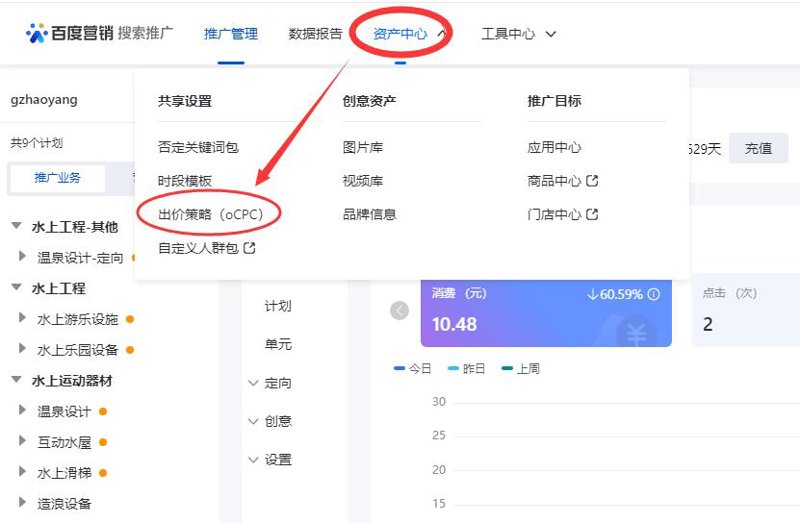Expand the 造浪设备 plan
This screenshot has width=800, height=523.
[x=22, y=502]
